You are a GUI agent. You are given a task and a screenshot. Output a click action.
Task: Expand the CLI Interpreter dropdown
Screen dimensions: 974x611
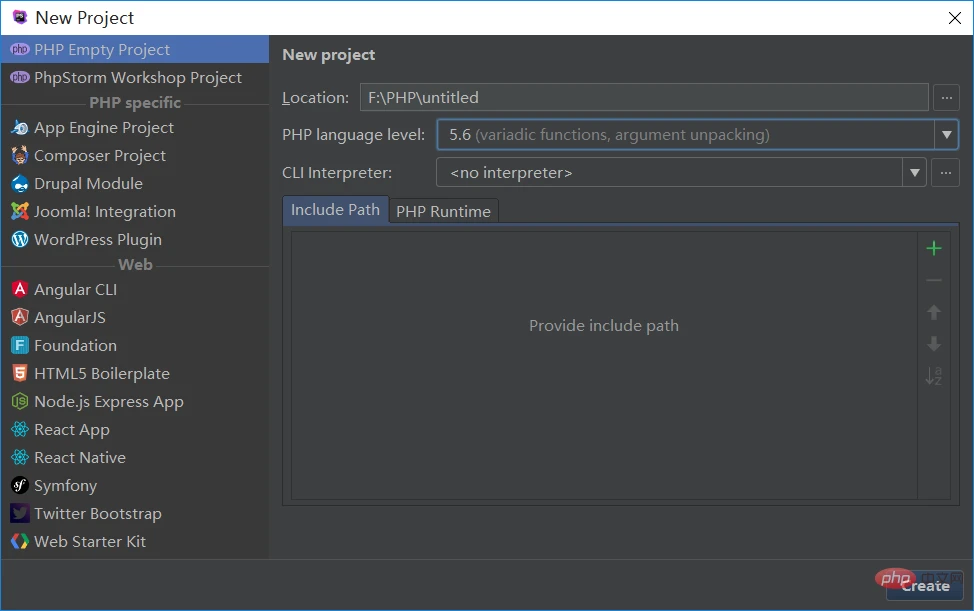pos(914,172)
